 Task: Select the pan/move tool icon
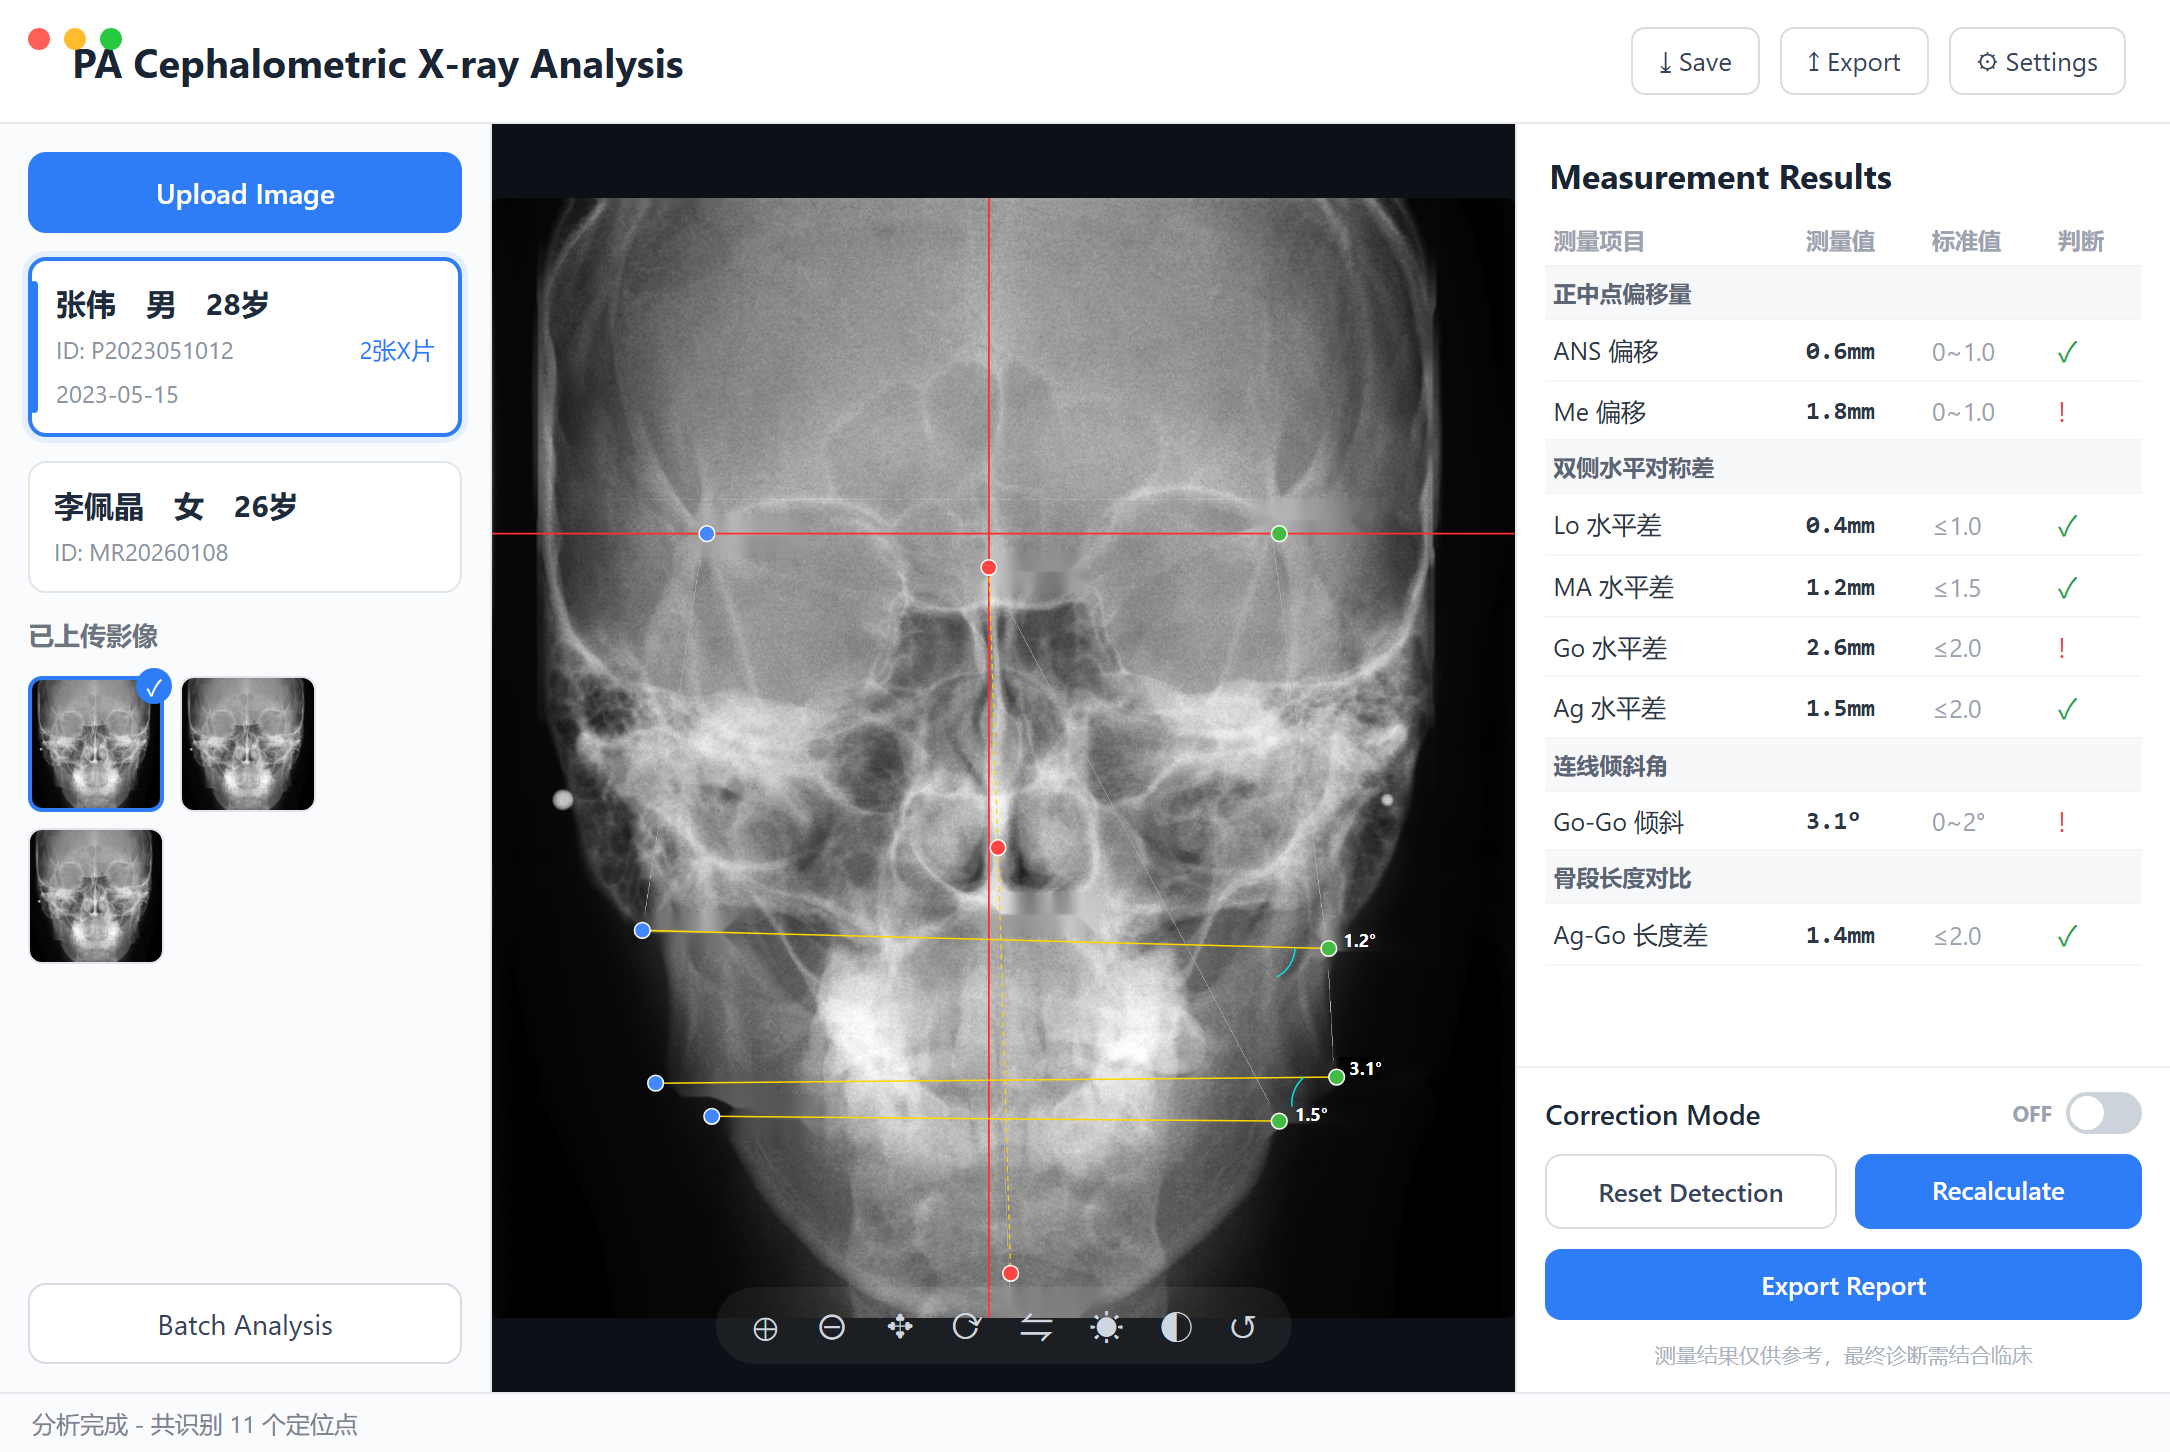tap(900, 1328)
